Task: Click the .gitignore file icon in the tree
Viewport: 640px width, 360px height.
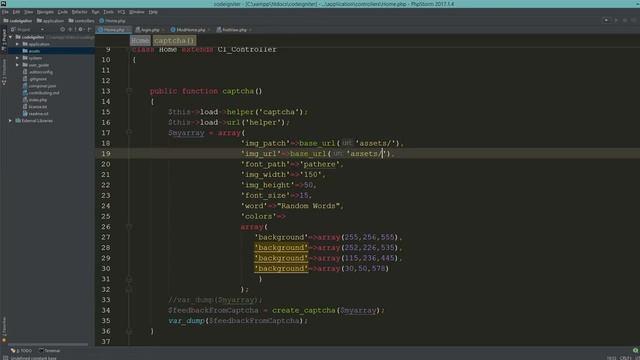Action: [x=25, y=79]
